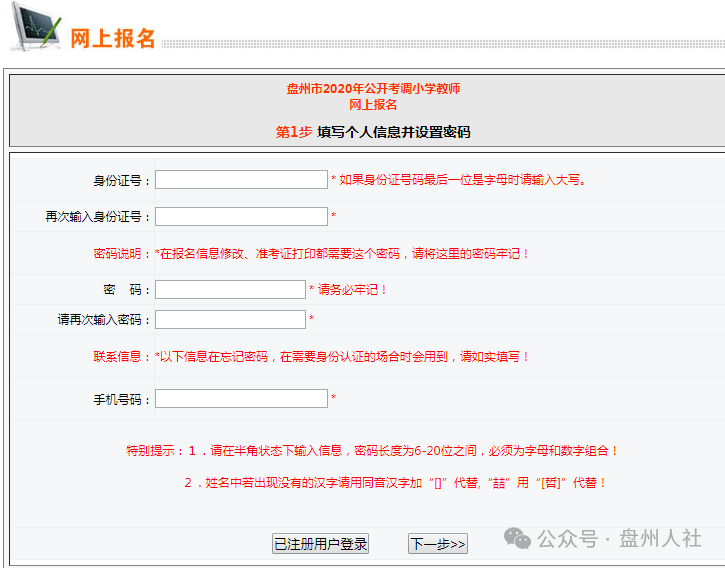Click the 公众号 · 盘州人社 watermark text
Viewport: 725px width, 568px height.
click(x=619, y=538)
